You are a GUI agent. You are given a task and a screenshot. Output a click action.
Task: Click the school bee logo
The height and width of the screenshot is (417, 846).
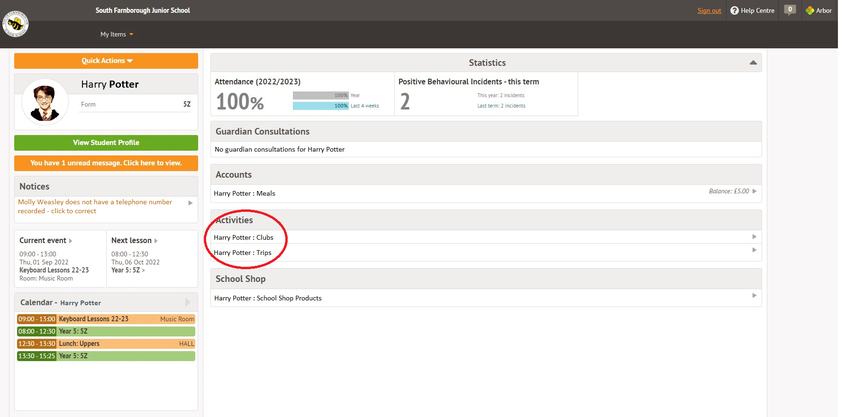(16, 25)
